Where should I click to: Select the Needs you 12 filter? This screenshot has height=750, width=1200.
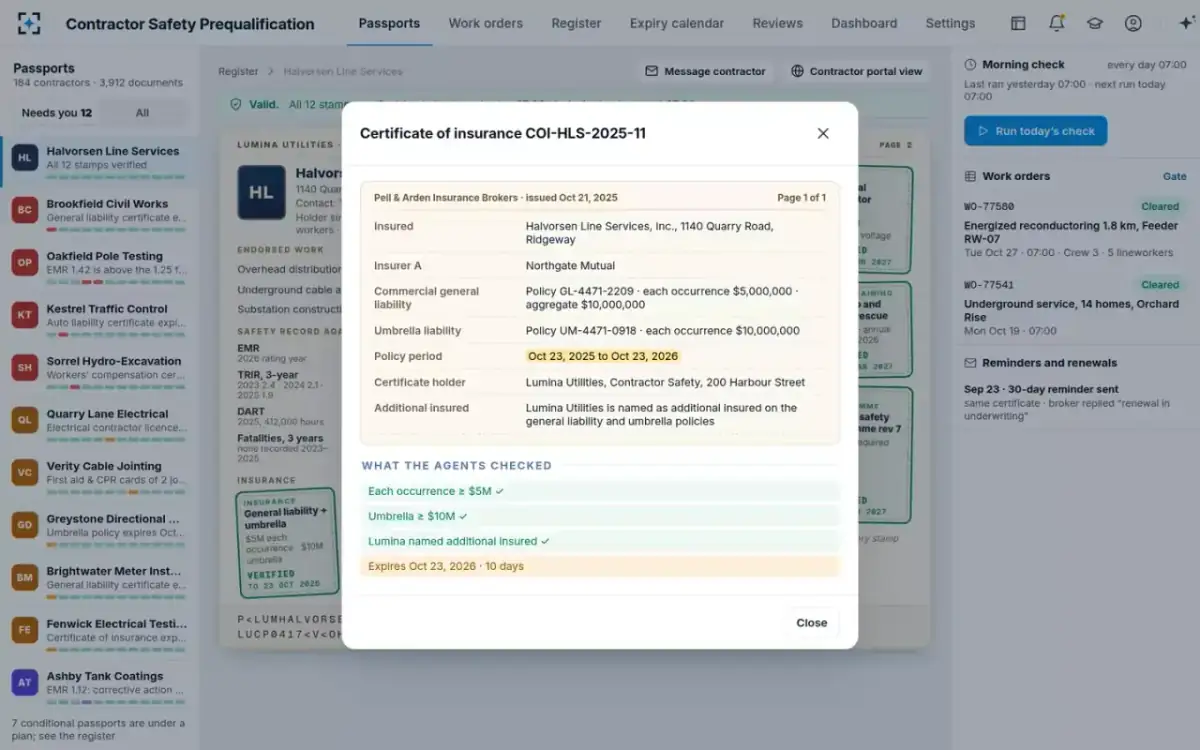point(57,113)
